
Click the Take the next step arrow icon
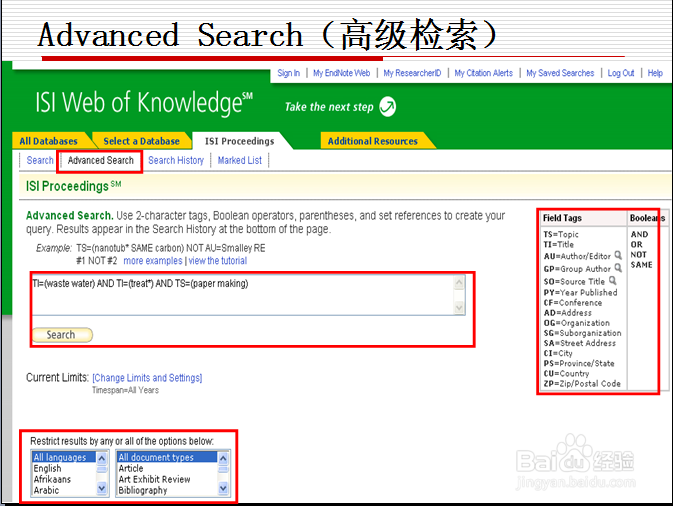tap(388, 106)
